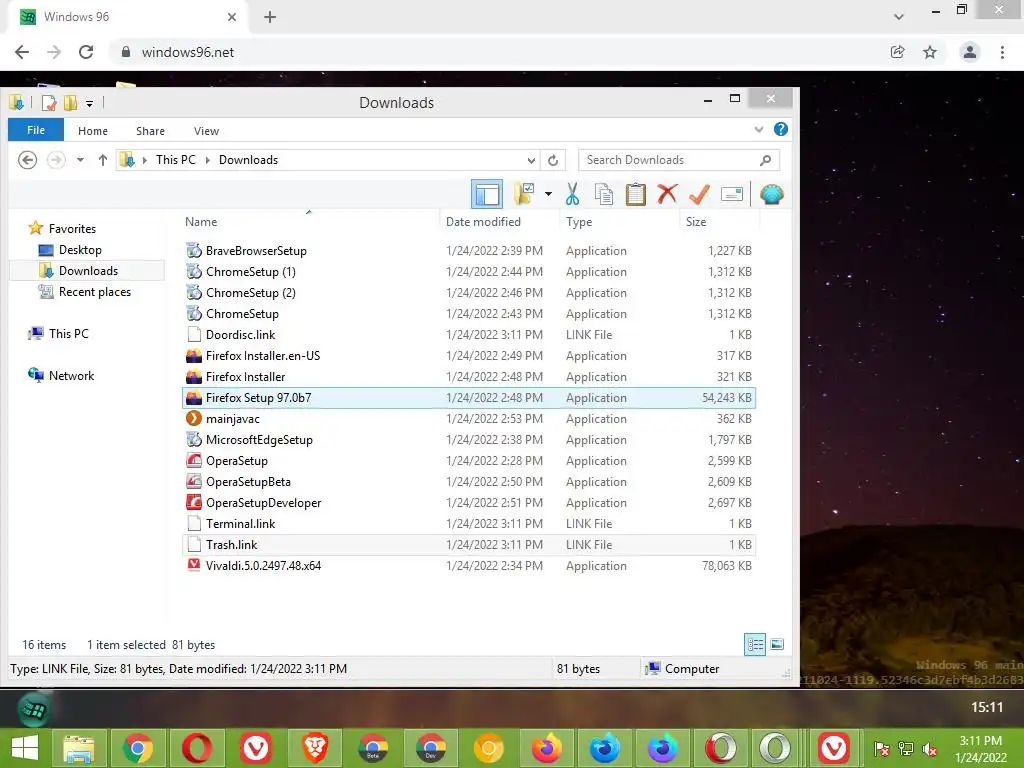The height and width of the screenshot is (768, 1024).
Task: Open Classic Shell settings shell icon
Action: tap(771, 194)
